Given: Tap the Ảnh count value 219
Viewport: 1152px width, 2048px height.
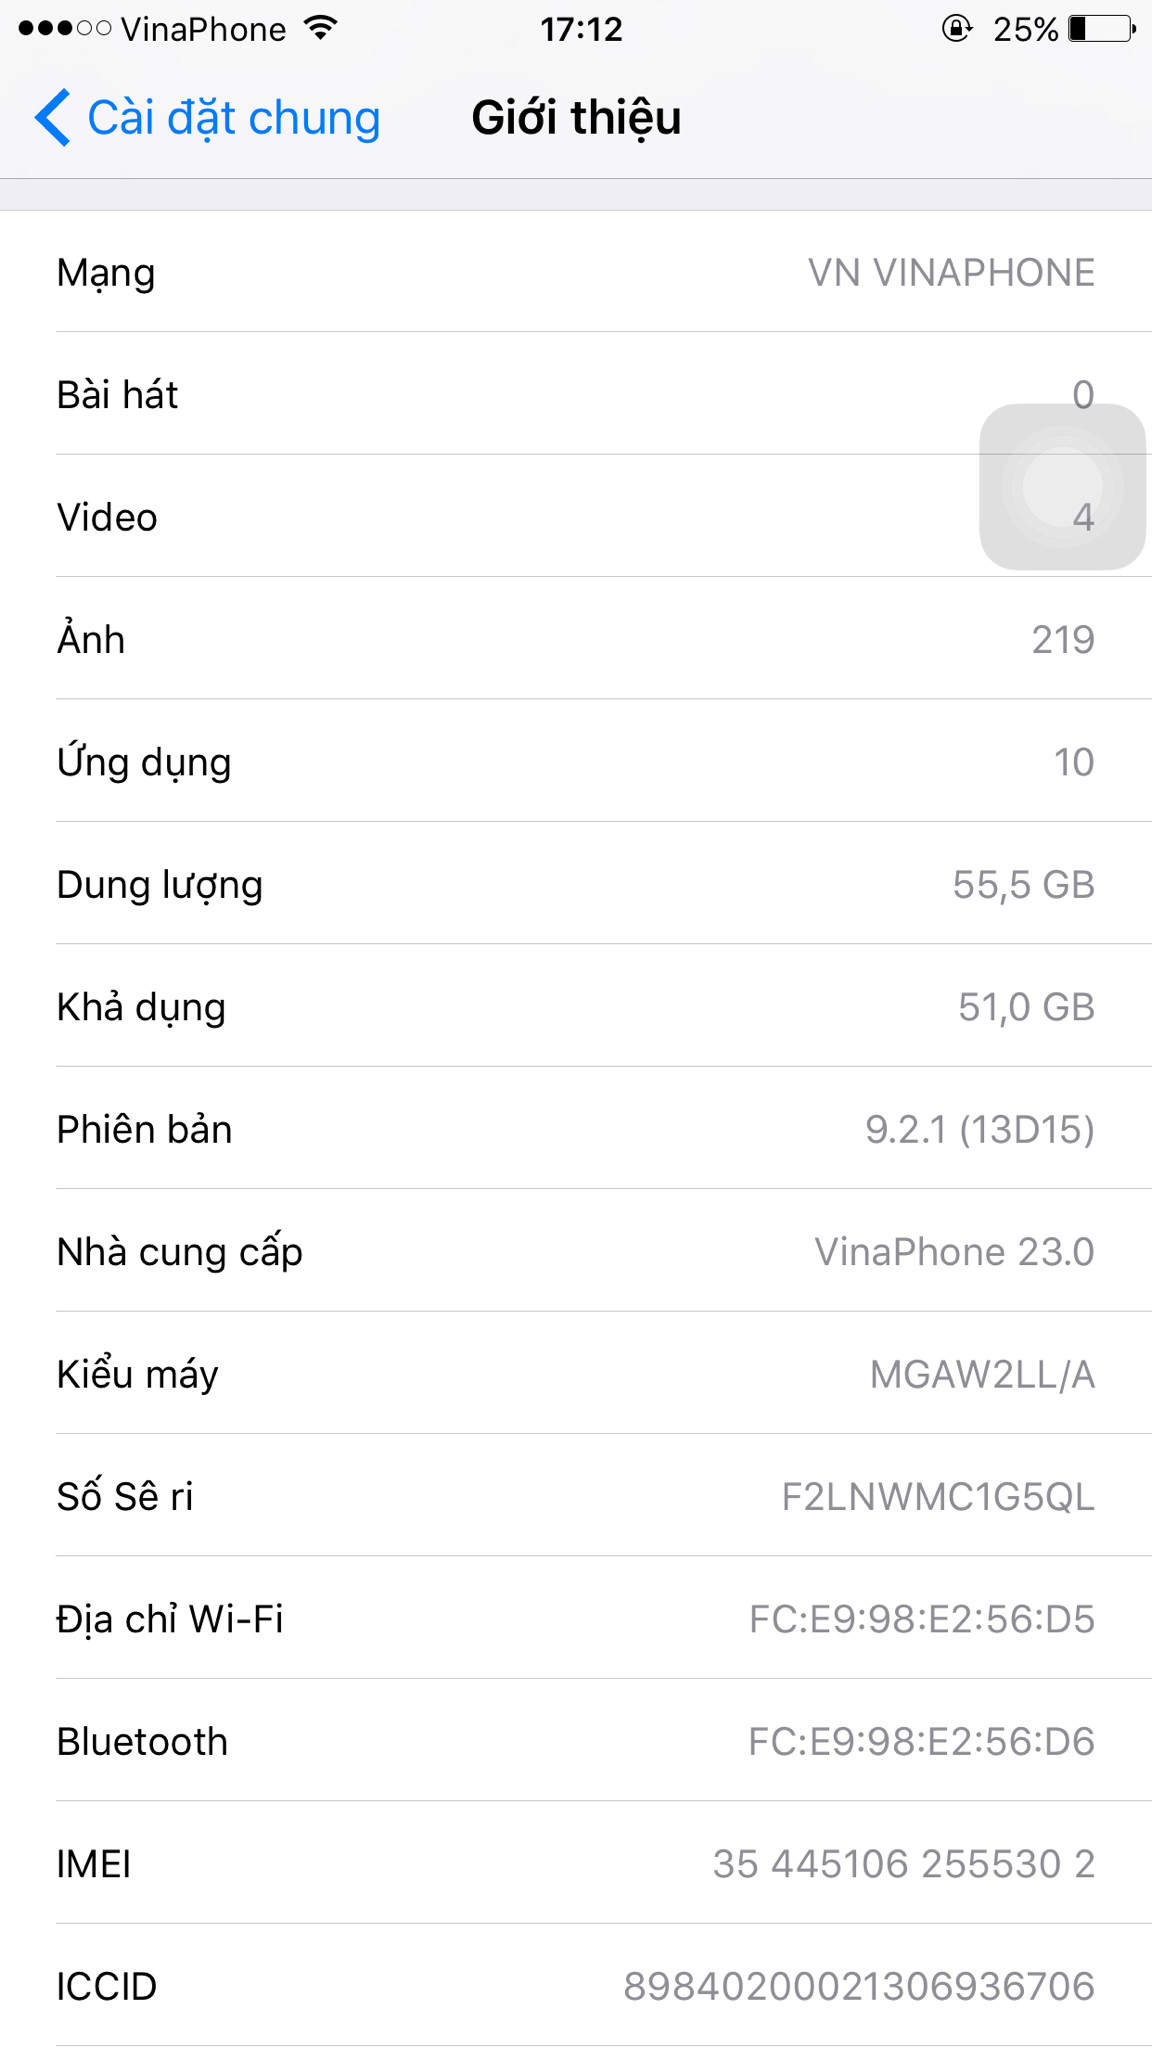Looking at the screenshot, I should [x=1062, y=640].
